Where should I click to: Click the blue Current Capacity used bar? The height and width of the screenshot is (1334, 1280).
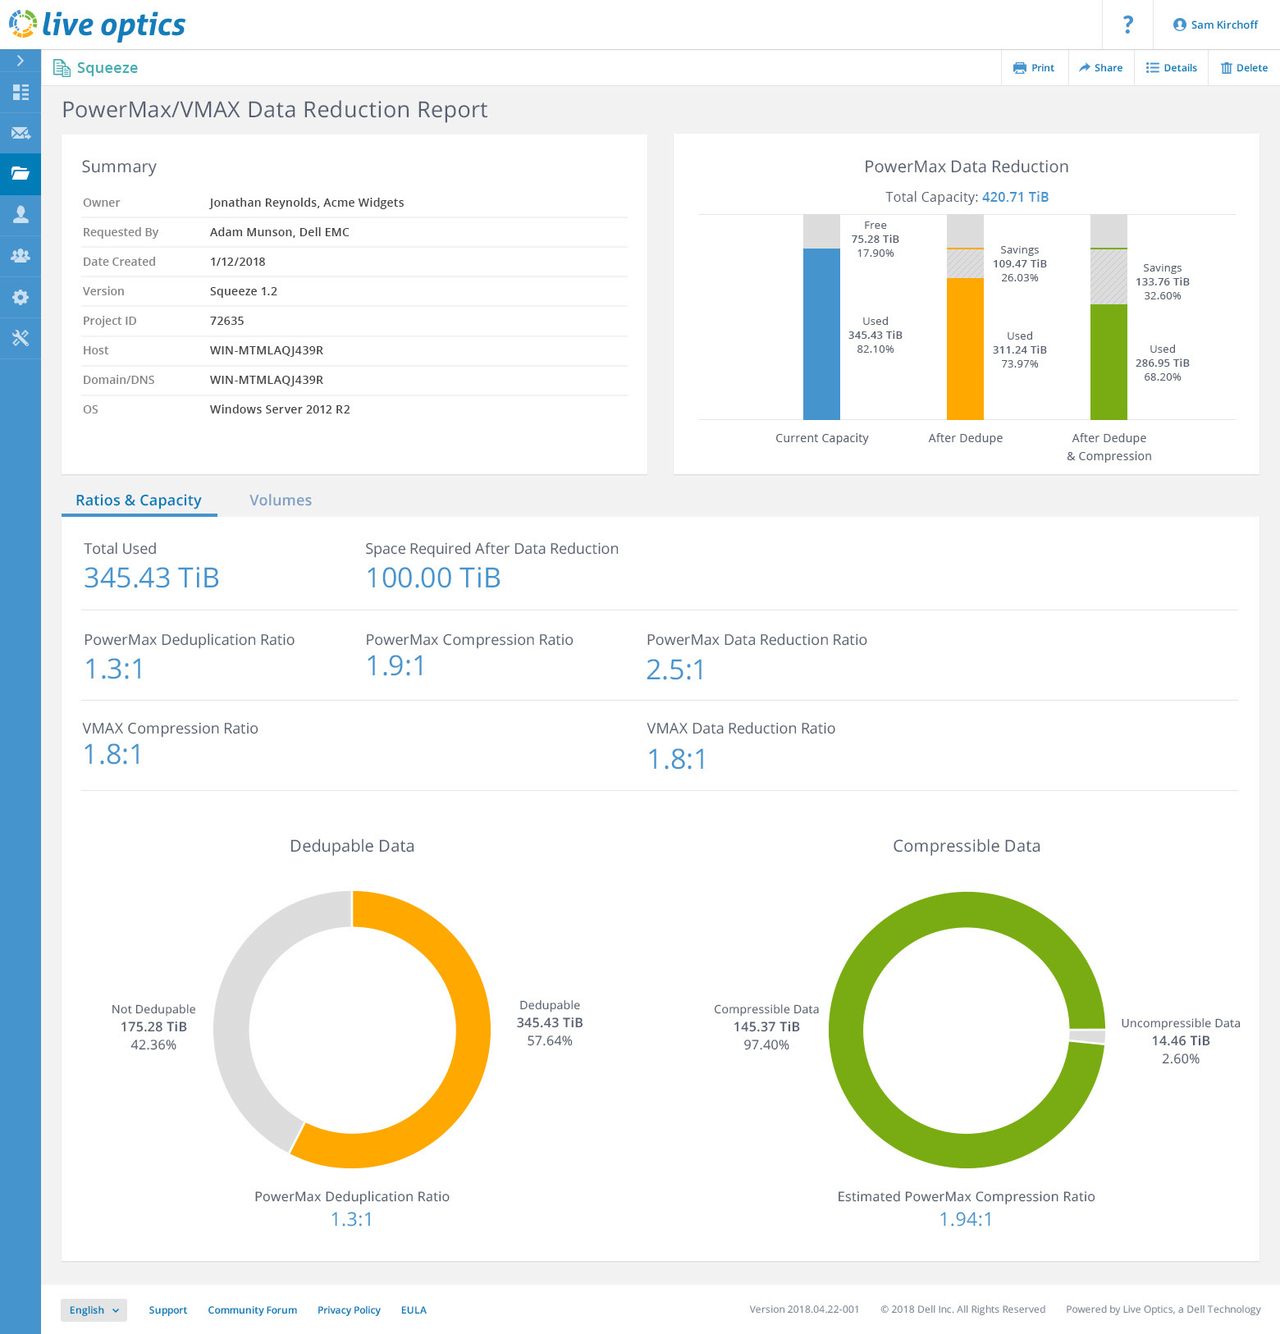pos(822,334)
